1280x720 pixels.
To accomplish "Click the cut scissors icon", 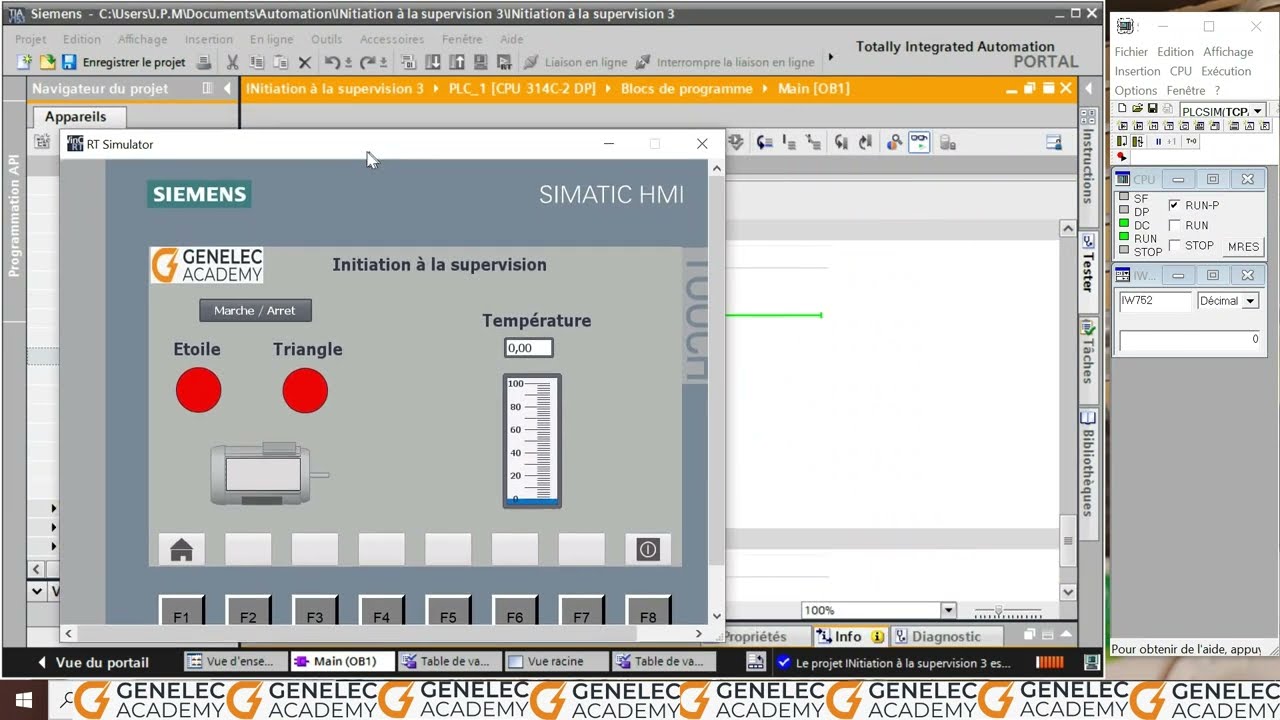I will [232, 62].
